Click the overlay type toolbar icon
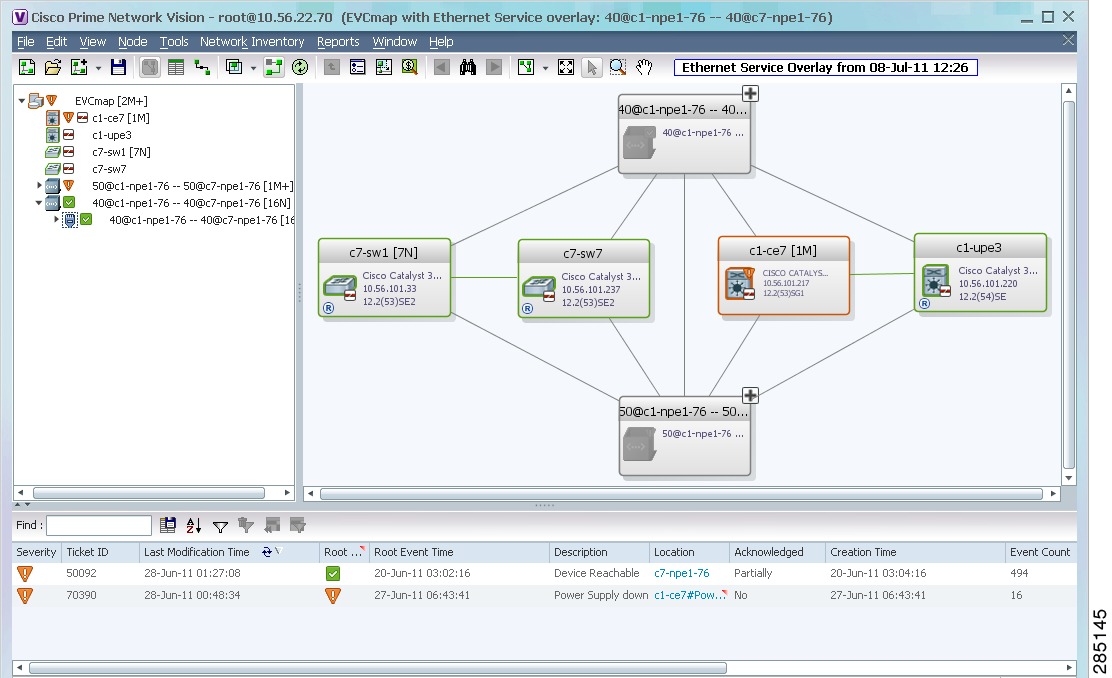The image size is (1112, 678). [x=233, y=67]
